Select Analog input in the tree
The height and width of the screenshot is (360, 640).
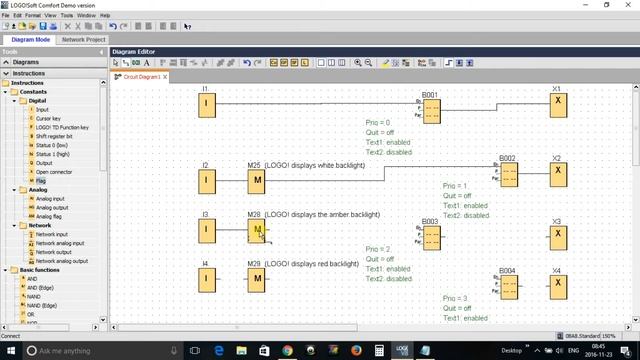click(50, 199)
